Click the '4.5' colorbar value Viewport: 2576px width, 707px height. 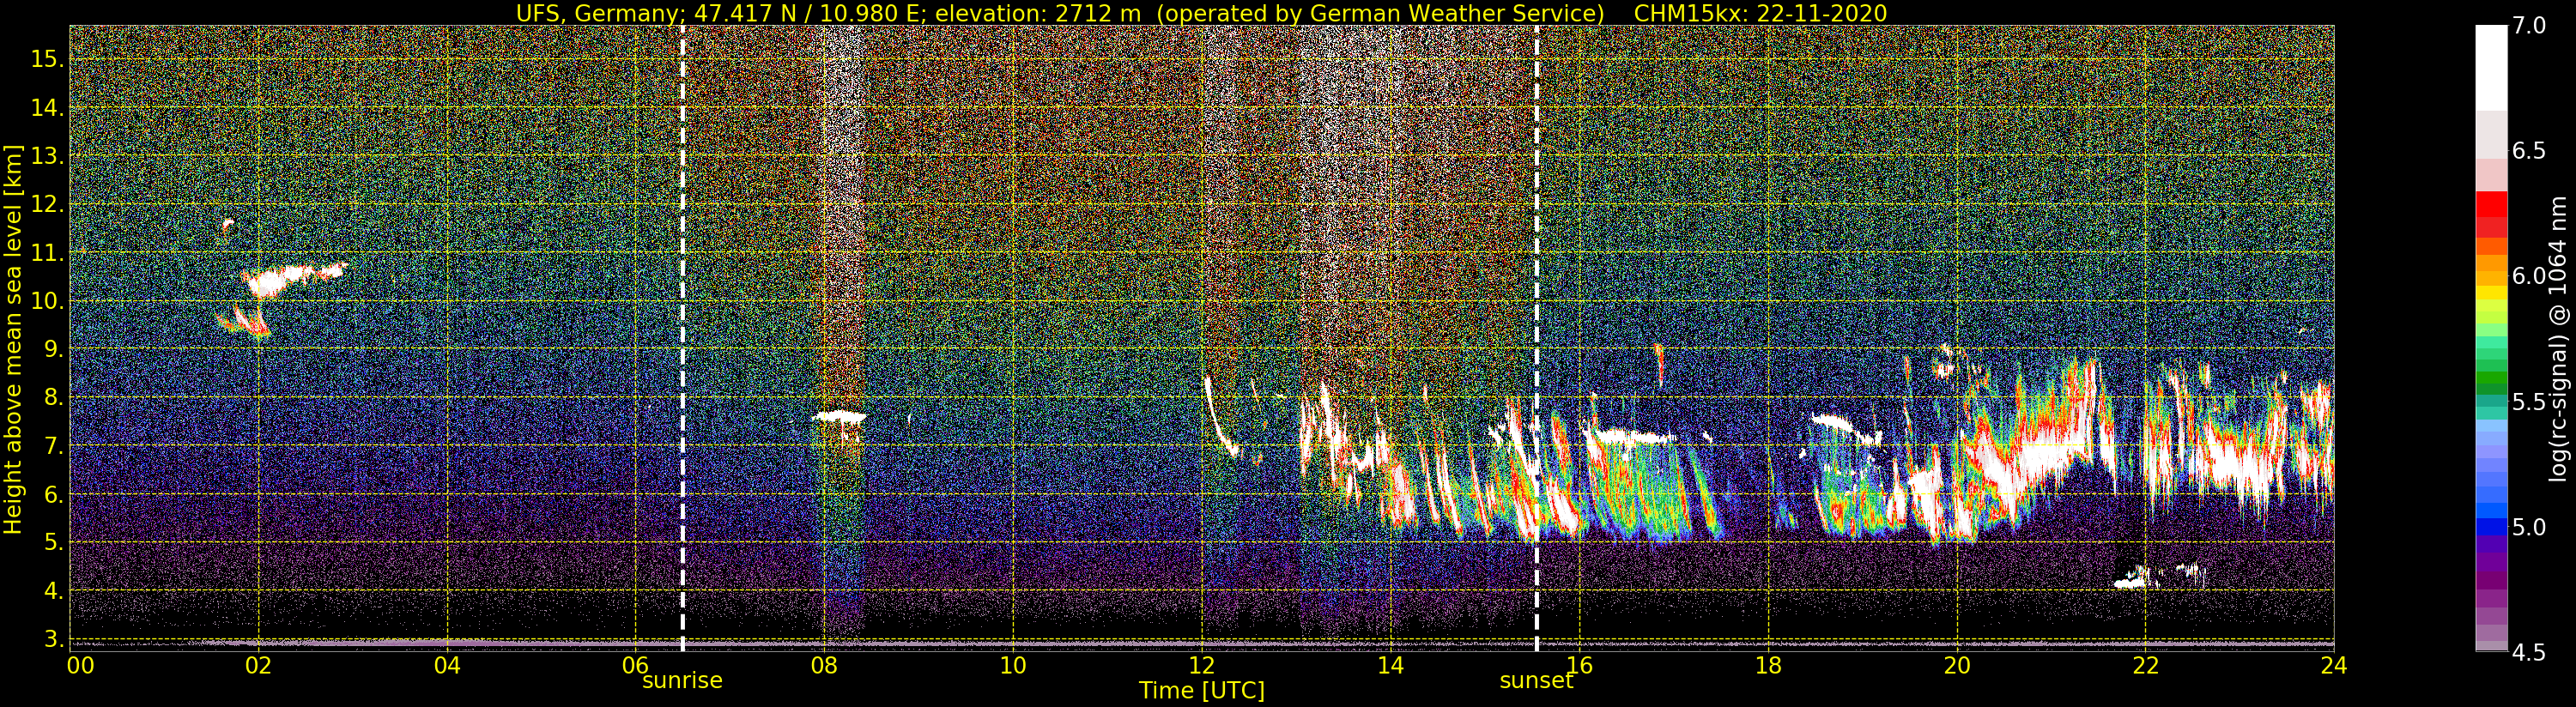[x=2528, y=653]
